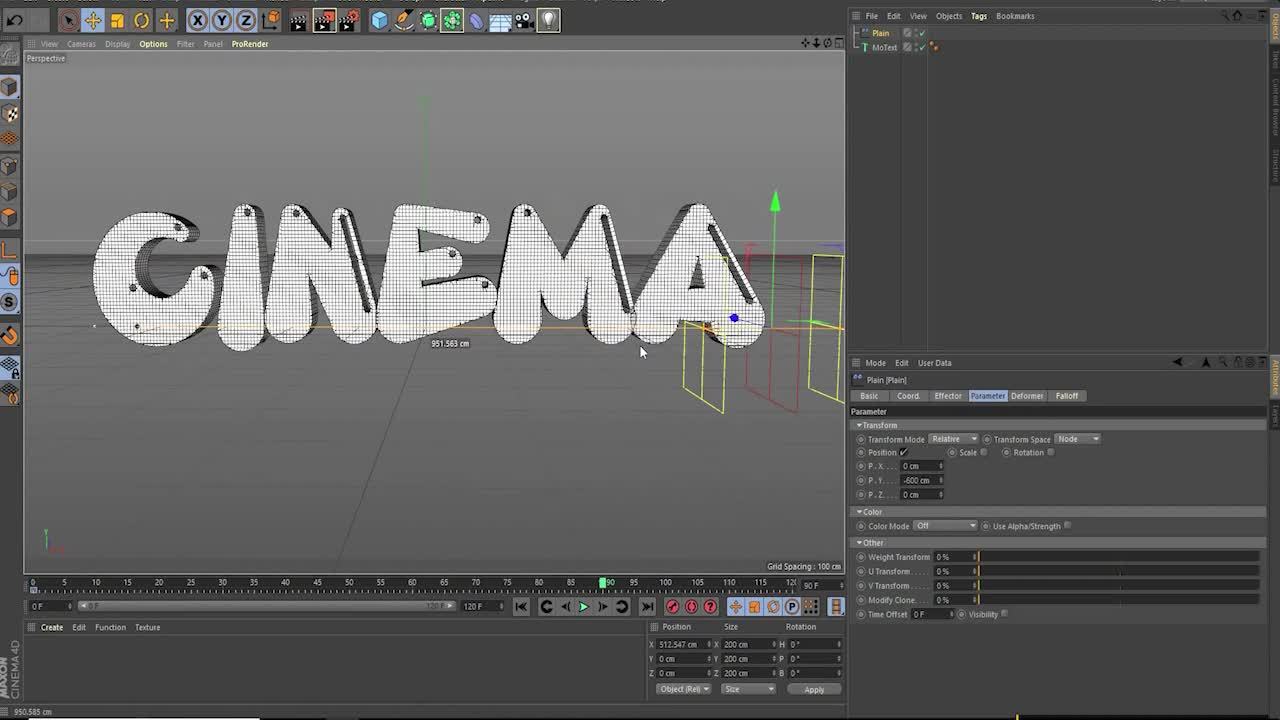1280x720 pixels.
Task: Open Color Mode Off dropdown
Action: tap(945, 526)
